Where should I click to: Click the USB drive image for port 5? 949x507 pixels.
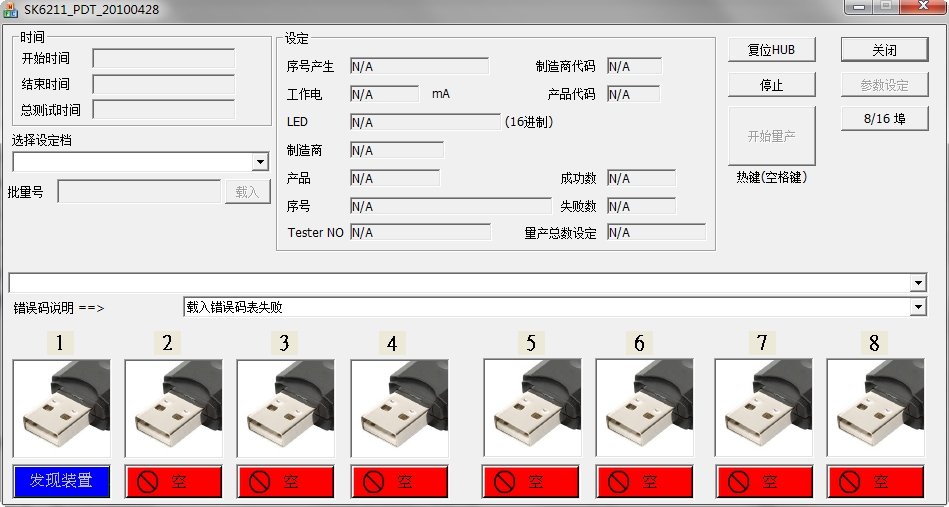[x=532, y=408]
